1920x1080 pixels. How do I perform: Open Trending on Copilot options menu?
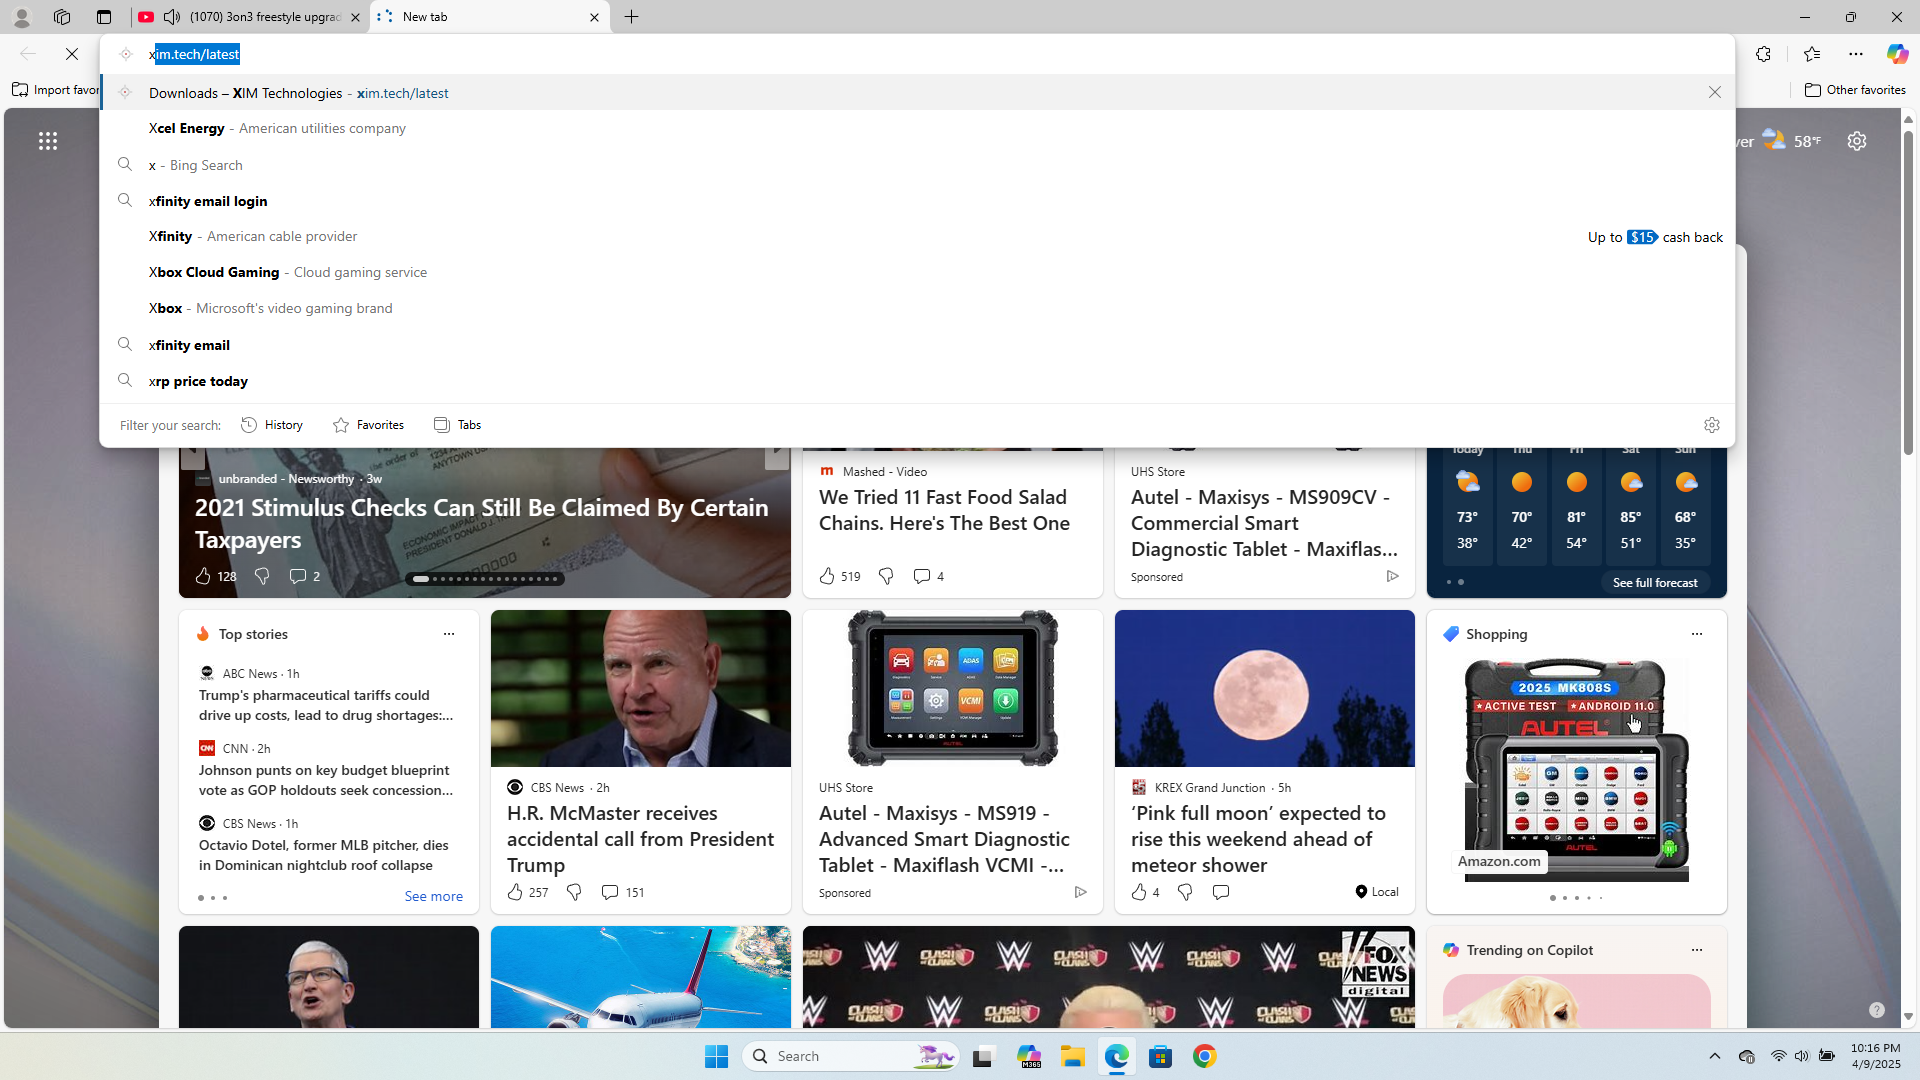tap(1697, 950)
